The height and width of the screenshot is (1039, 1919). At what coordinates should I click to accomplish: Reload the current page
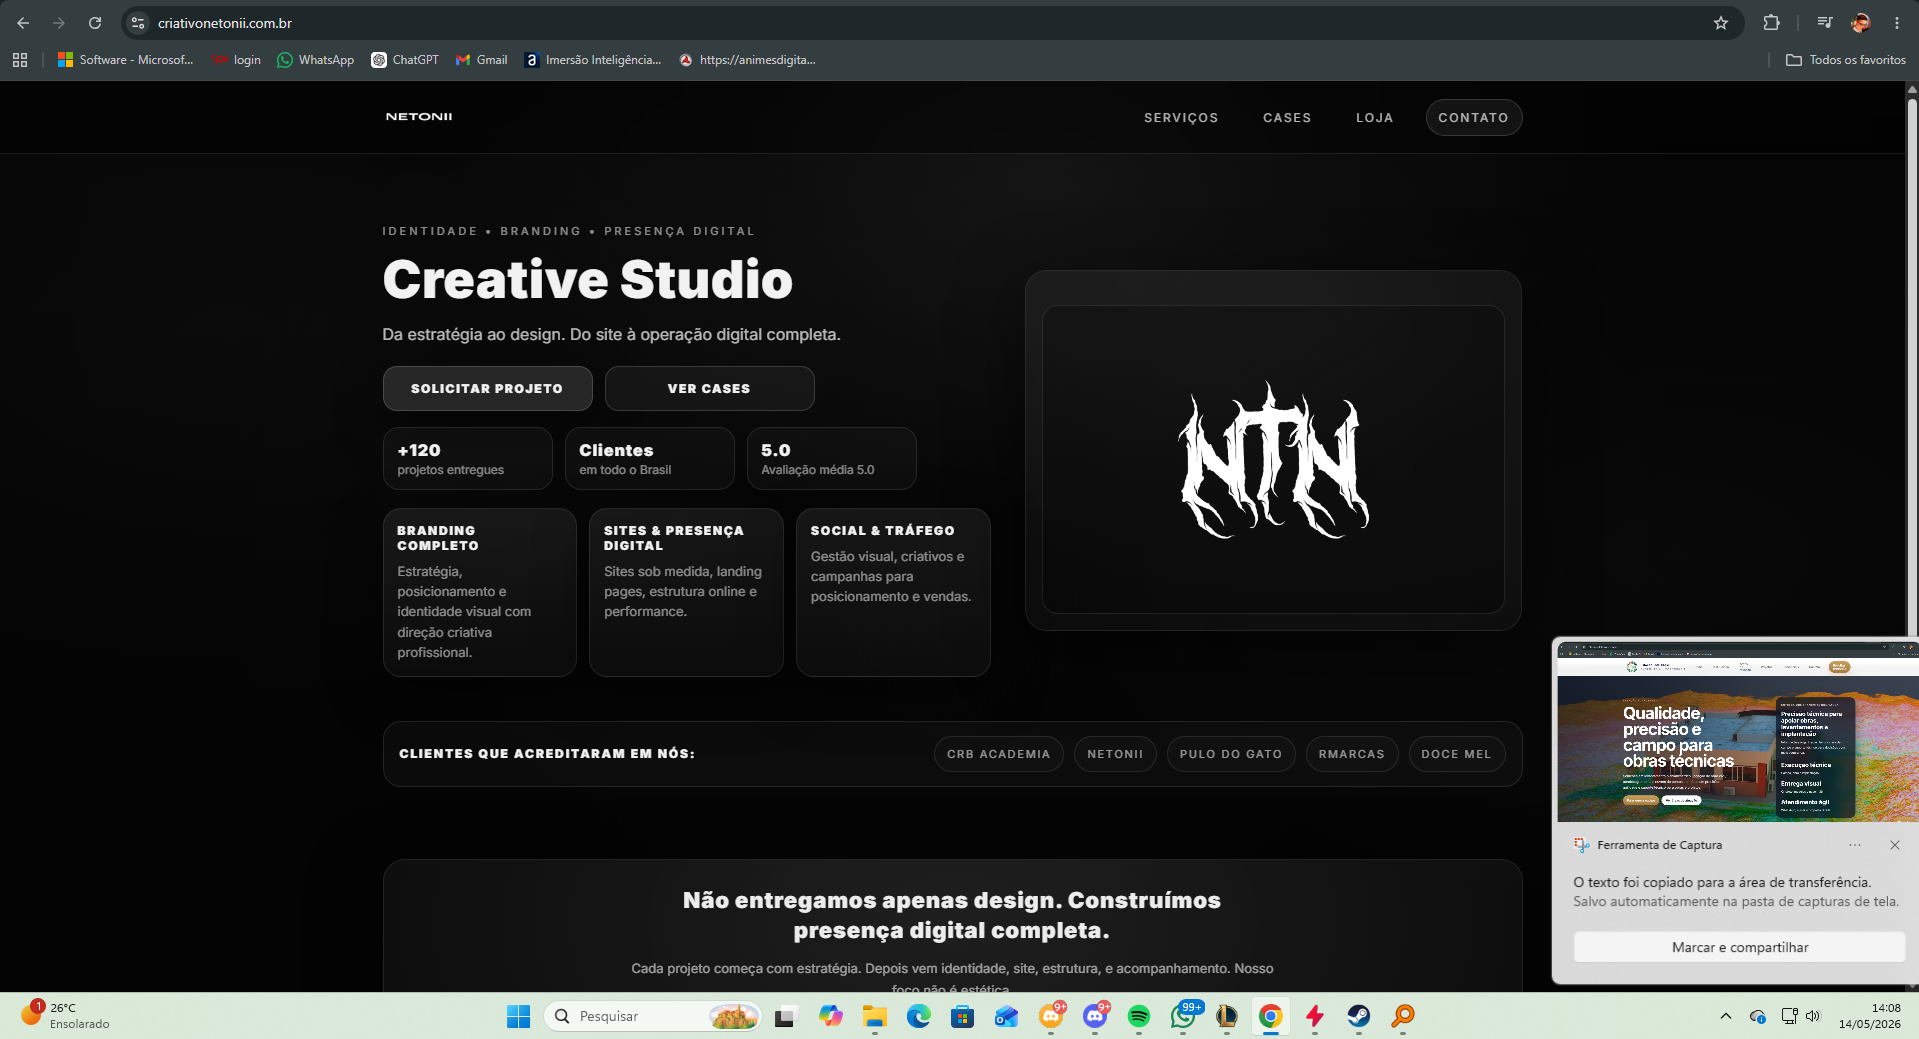95,23
